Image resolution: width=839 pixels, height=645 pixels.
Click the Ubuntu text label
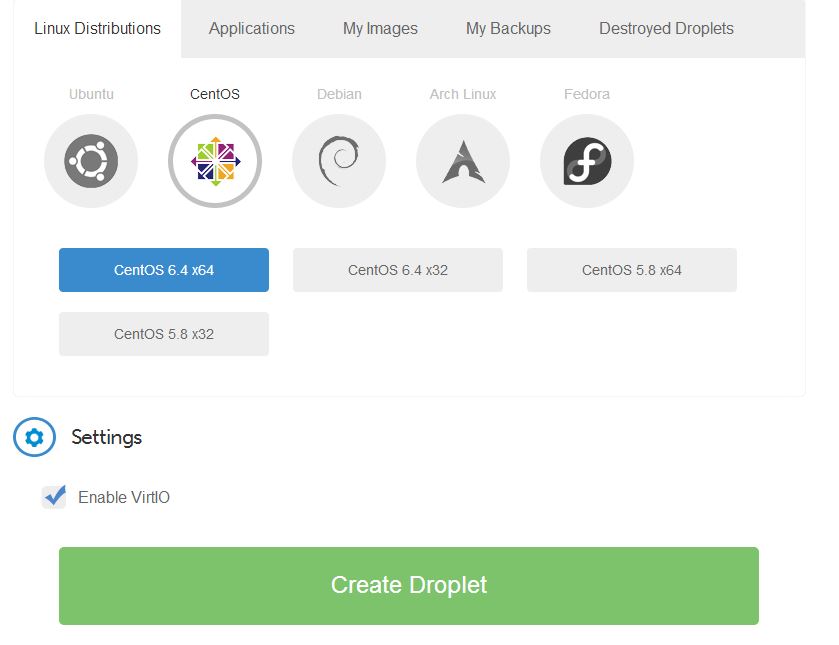point(91,94)
